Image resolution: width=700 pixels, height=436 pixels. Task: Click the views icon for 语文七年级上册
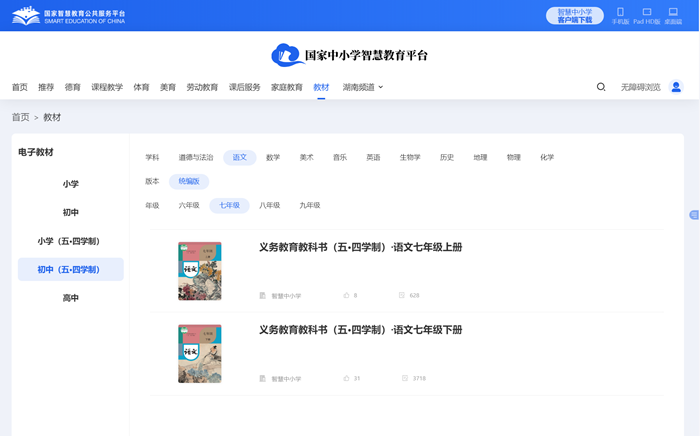401,295
